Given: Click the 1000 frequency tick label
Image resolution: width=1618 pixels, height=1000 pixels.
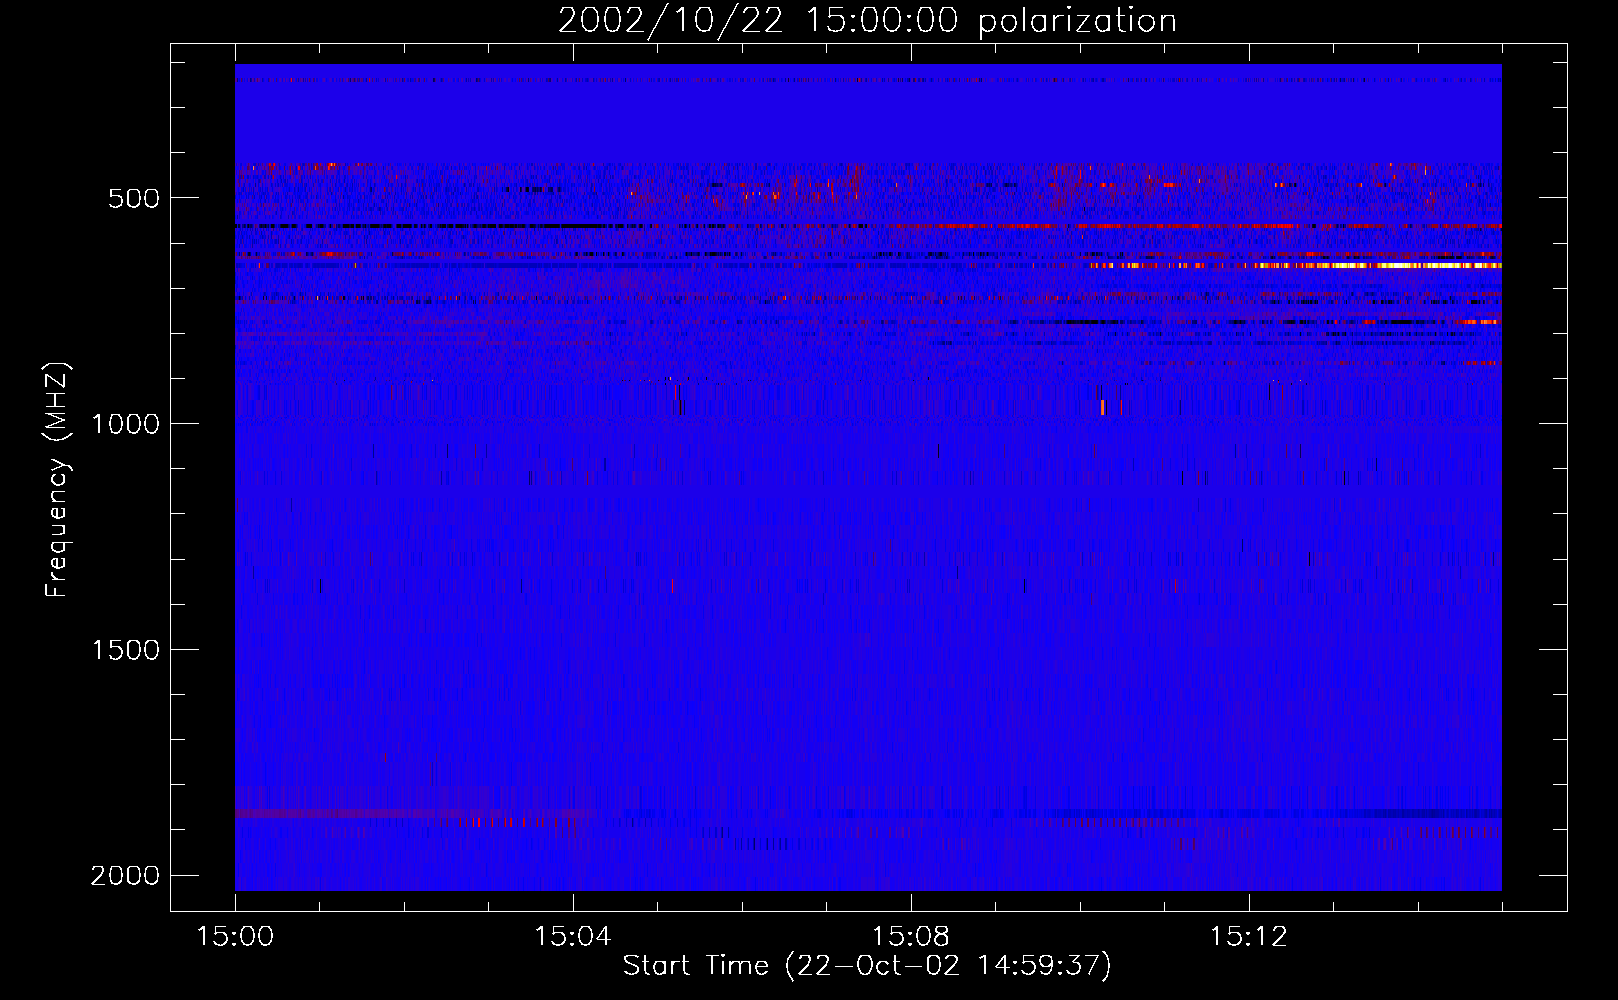Looking at the screenshot, I should pyautogui.click(x=125, y=424).
